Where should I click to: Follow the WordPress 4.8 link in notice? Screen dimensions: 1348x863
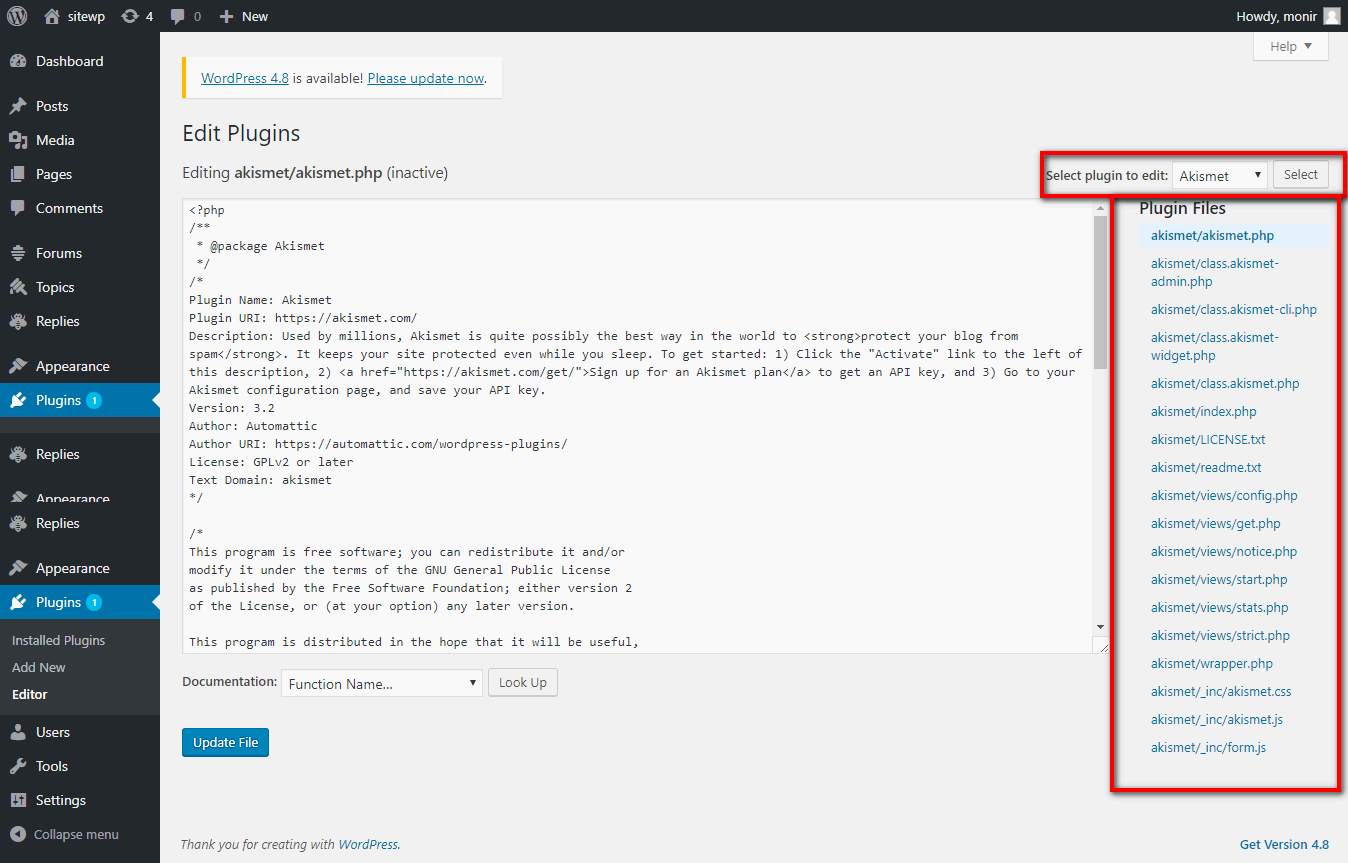(245, 78)
